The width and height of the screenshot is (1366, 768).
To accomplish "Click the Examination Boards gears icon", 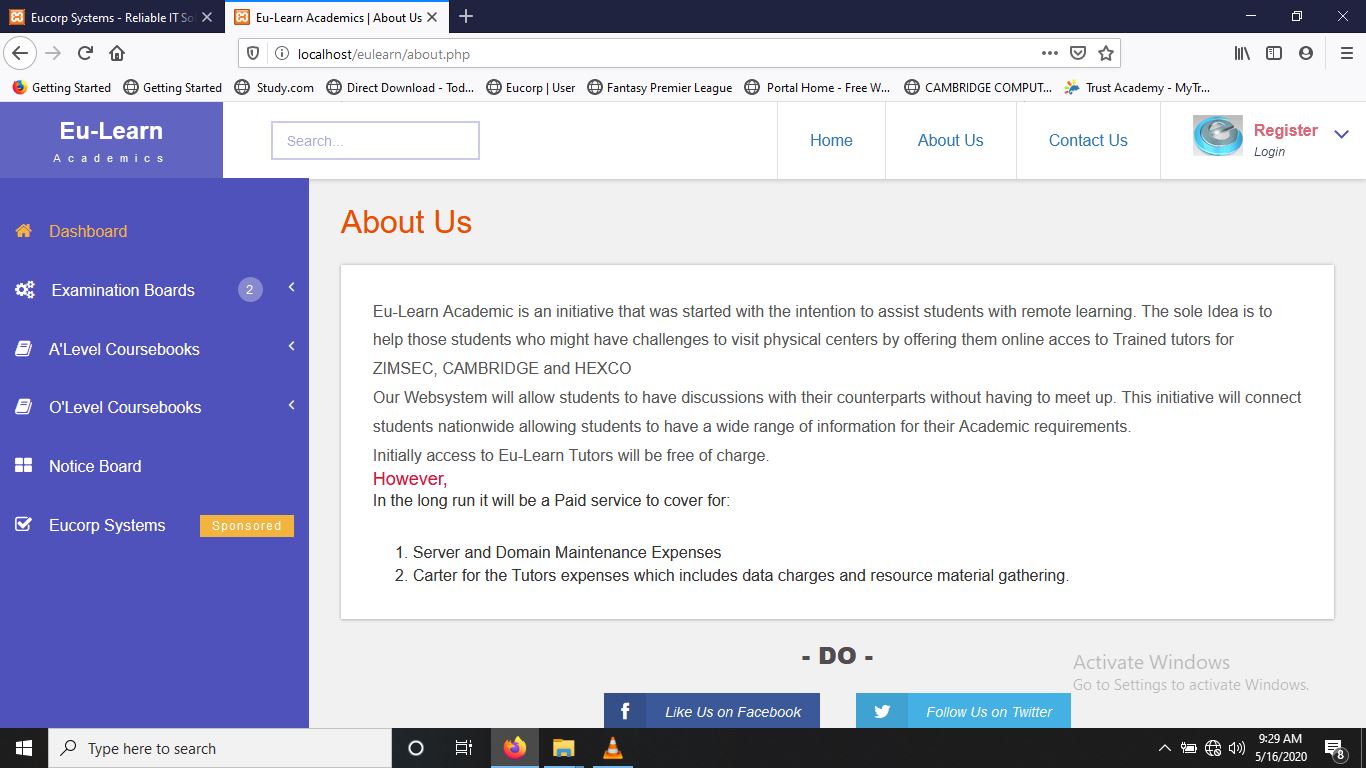I will click(x=25, y=290).
